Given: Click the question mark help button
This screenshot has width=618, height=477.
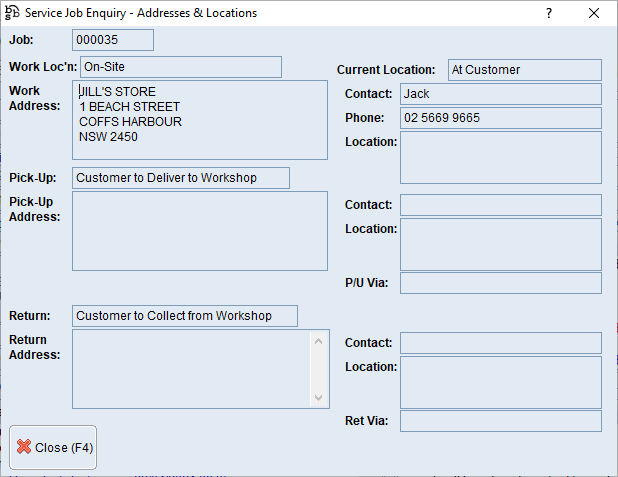Looking at the screenshot, I should pos(549,13).
